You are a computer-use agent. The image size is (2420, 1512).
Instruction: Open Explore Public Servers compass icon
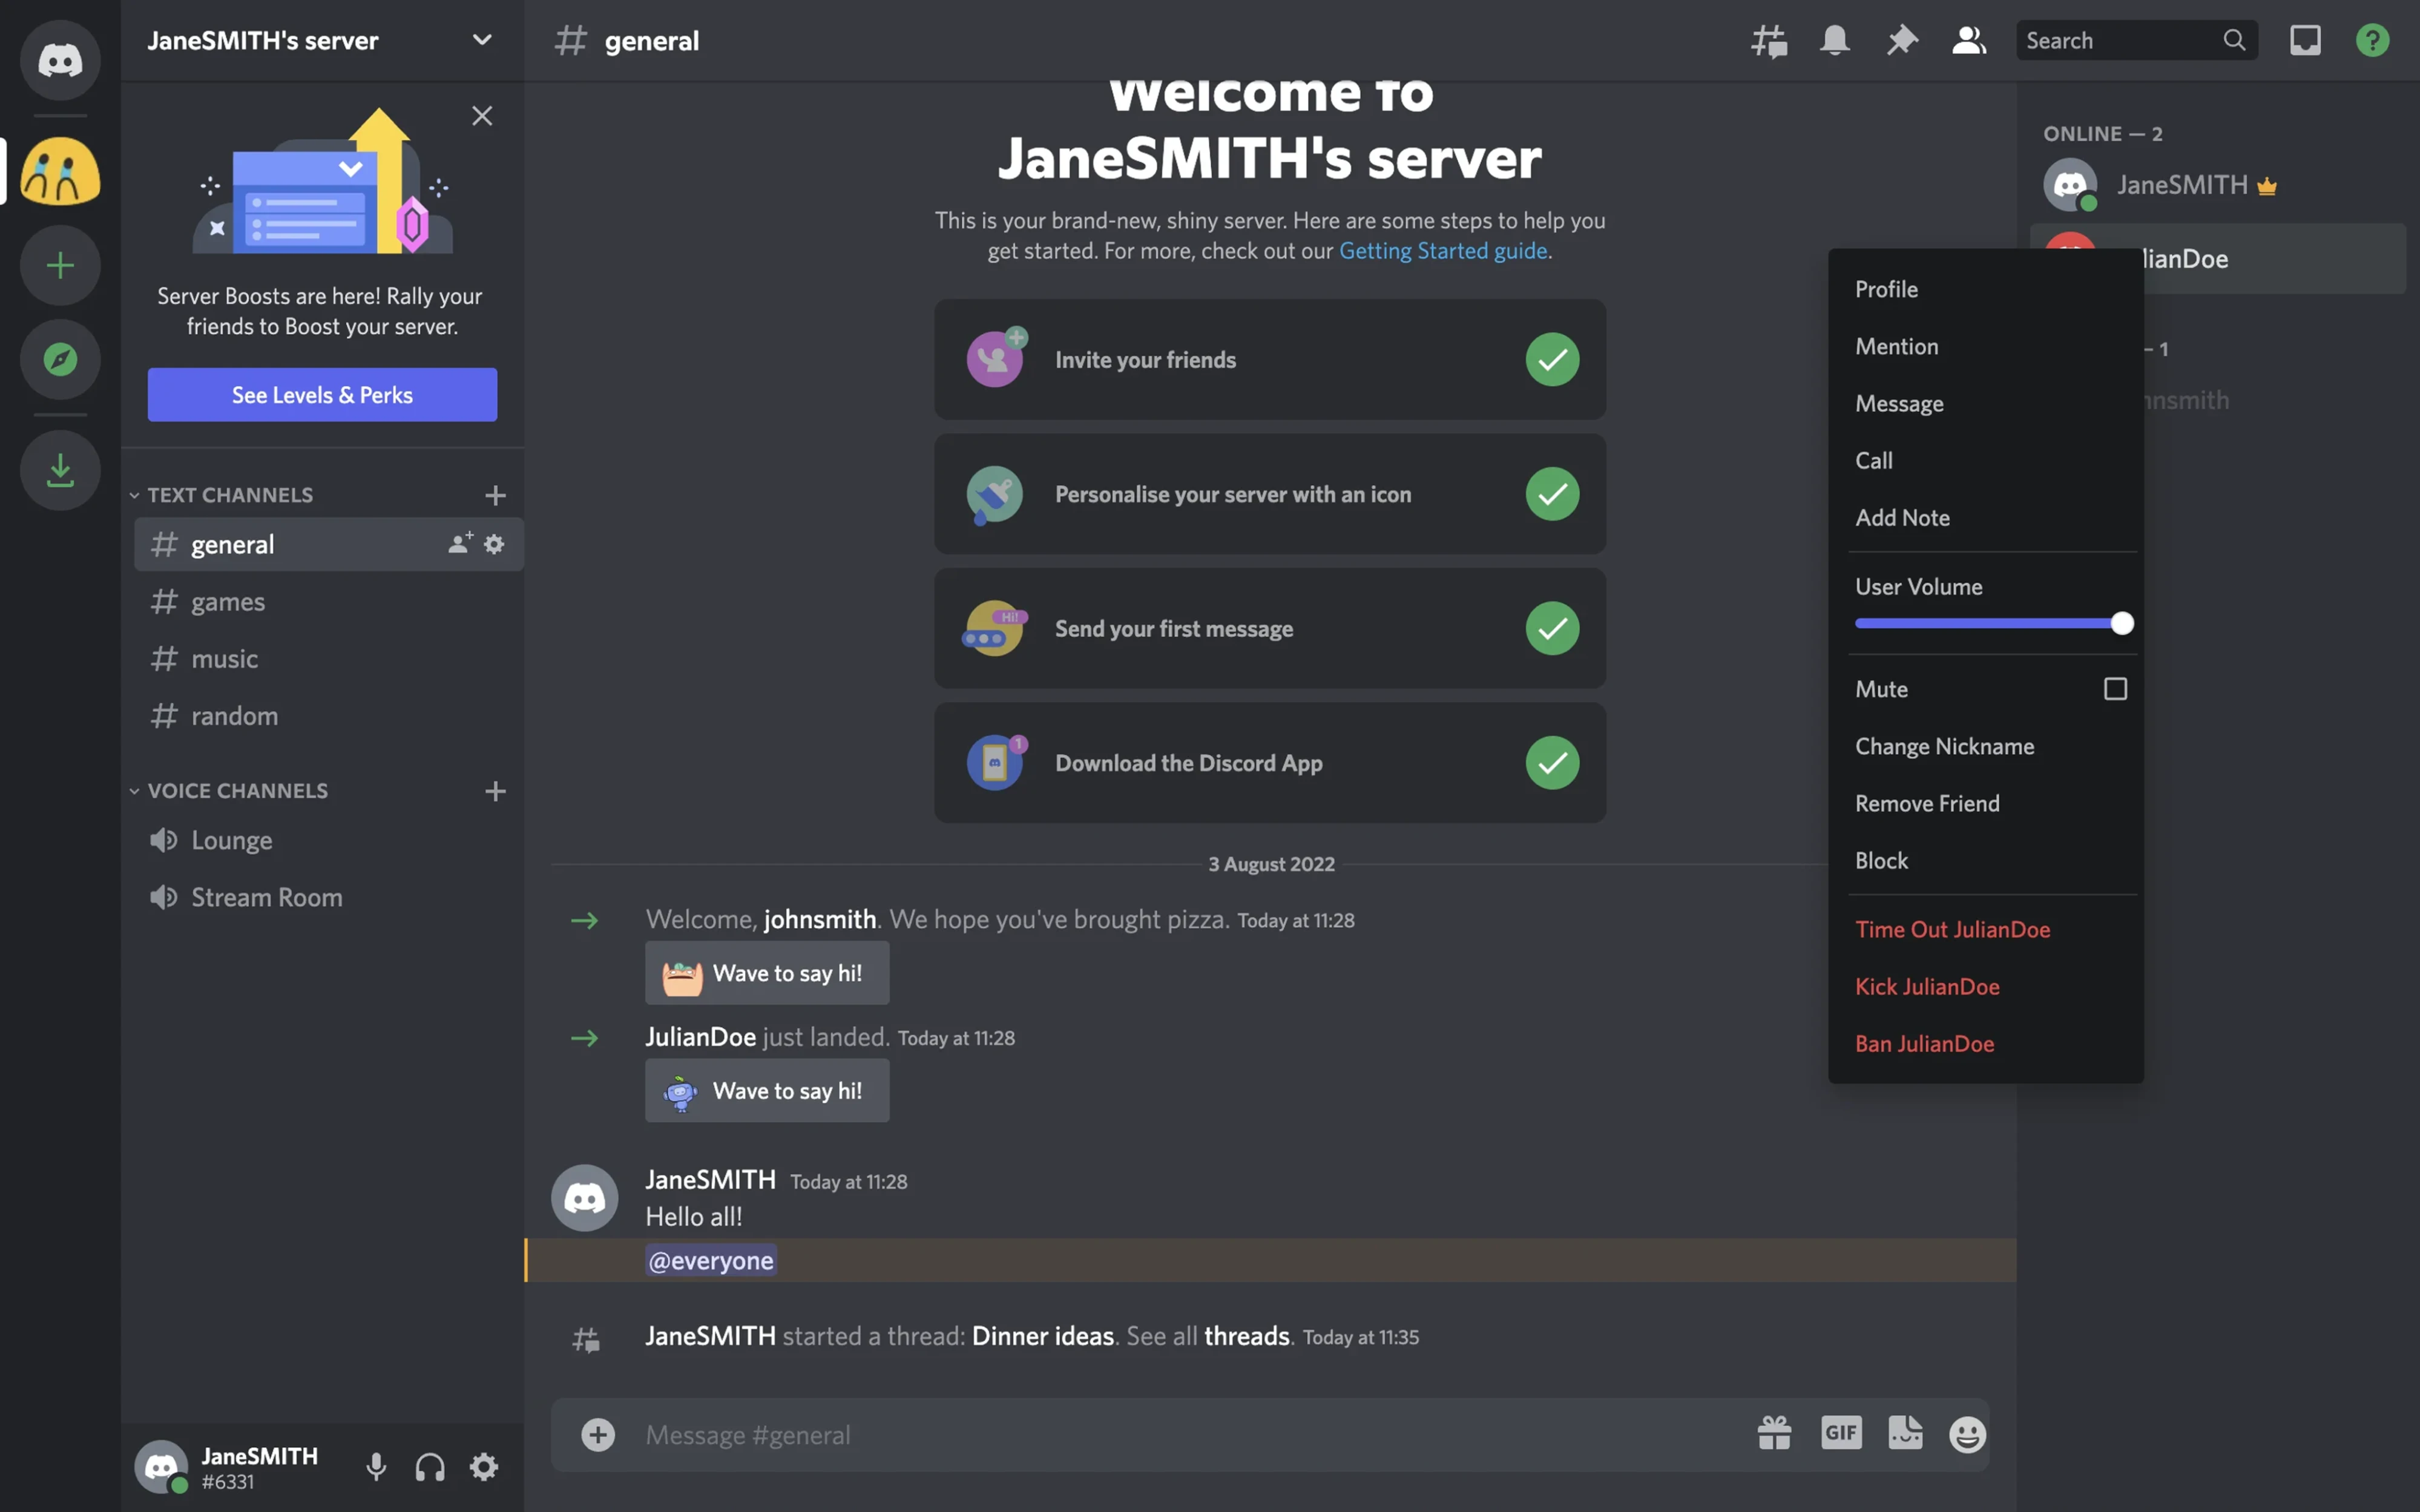pos(60,359)
